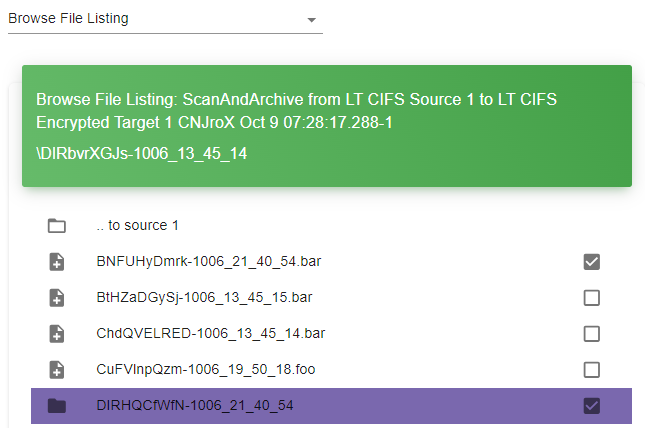
Task: Select the file name ChdQVELRED-1006_13_45_14.bar
Action: [x=211, y=333]
